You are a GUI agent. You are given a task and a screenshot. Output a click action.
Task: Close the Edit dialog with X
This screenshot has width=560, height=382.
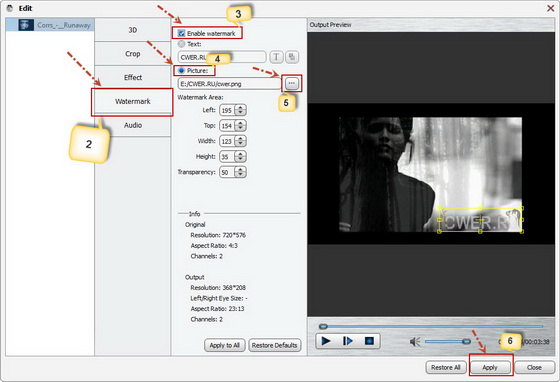click(x=550, y=8)
